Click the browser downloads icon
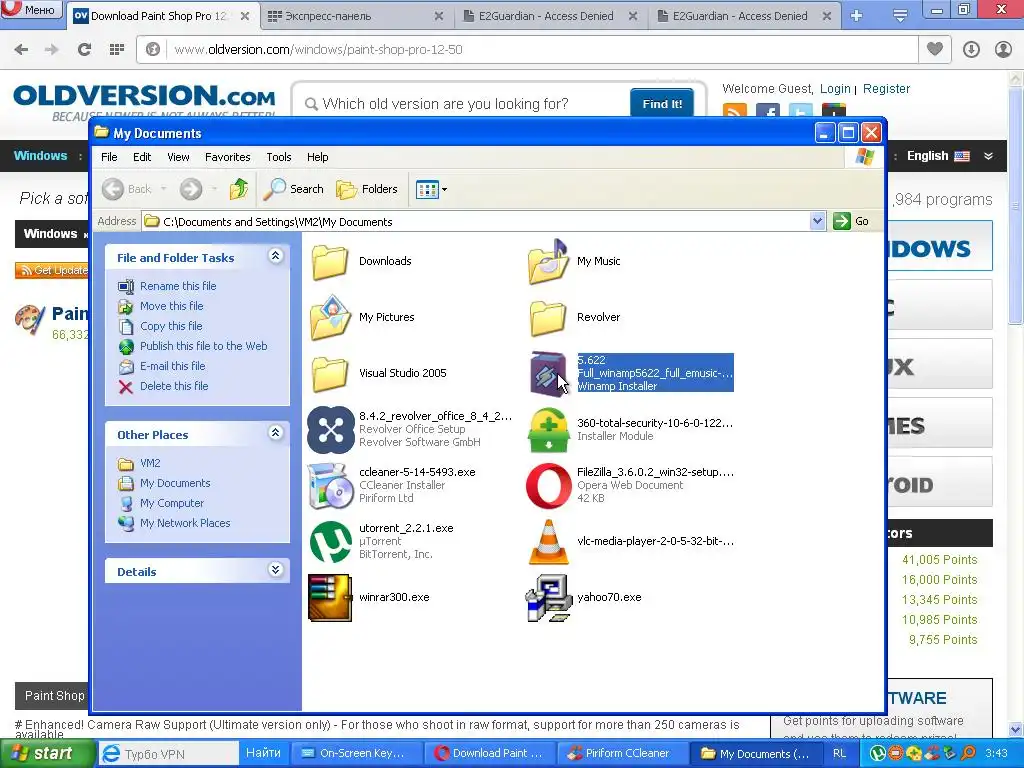 tap(971, 49)
